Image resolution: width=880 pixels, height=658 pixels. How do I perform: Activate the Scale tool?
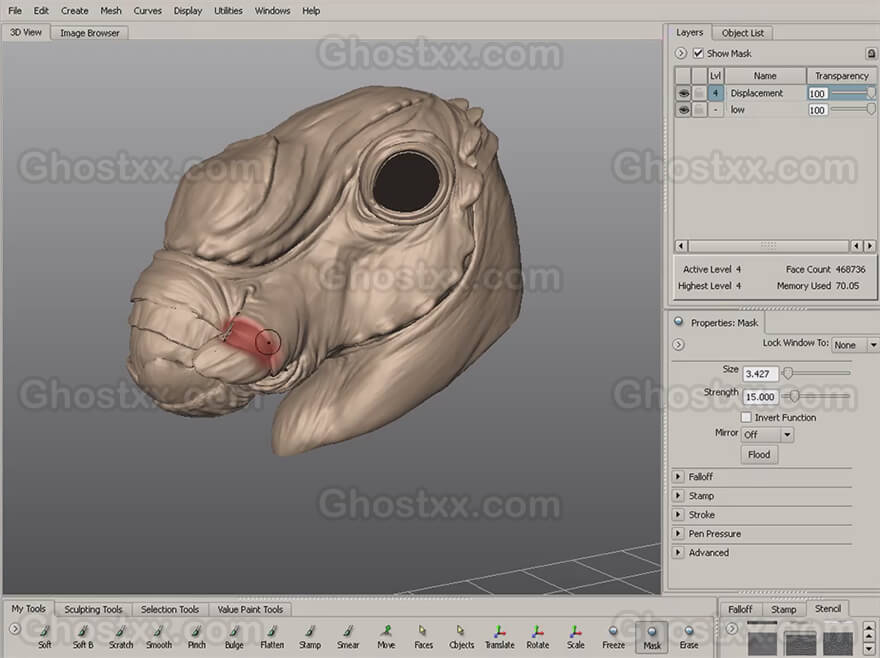pos(575,637)
